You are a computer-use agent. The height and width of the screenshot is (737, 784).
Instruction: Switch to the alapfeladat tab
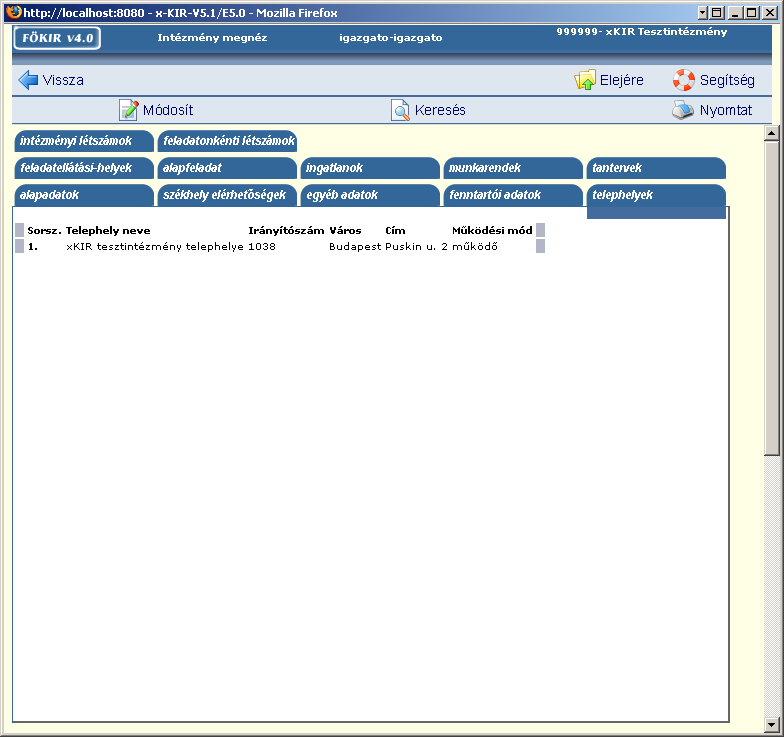pos(228,168)
